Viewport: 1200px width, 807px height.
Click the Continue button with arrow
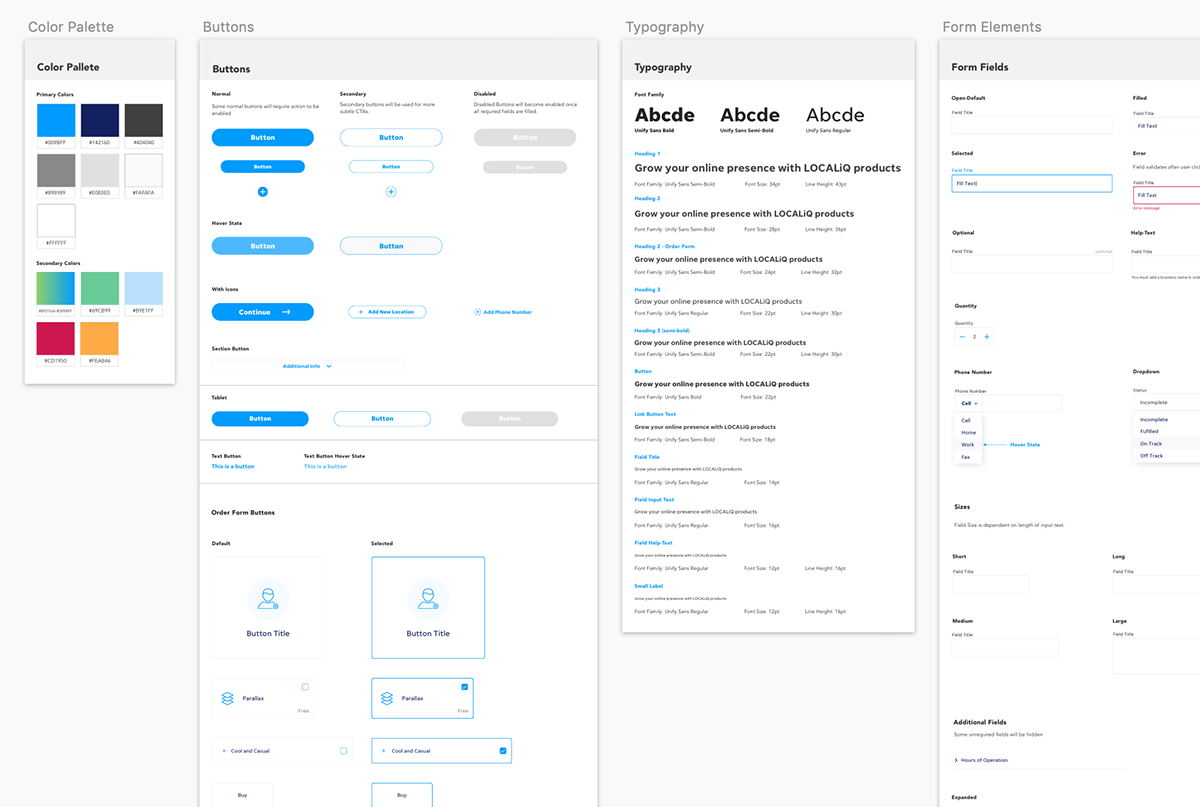point(263,312)
